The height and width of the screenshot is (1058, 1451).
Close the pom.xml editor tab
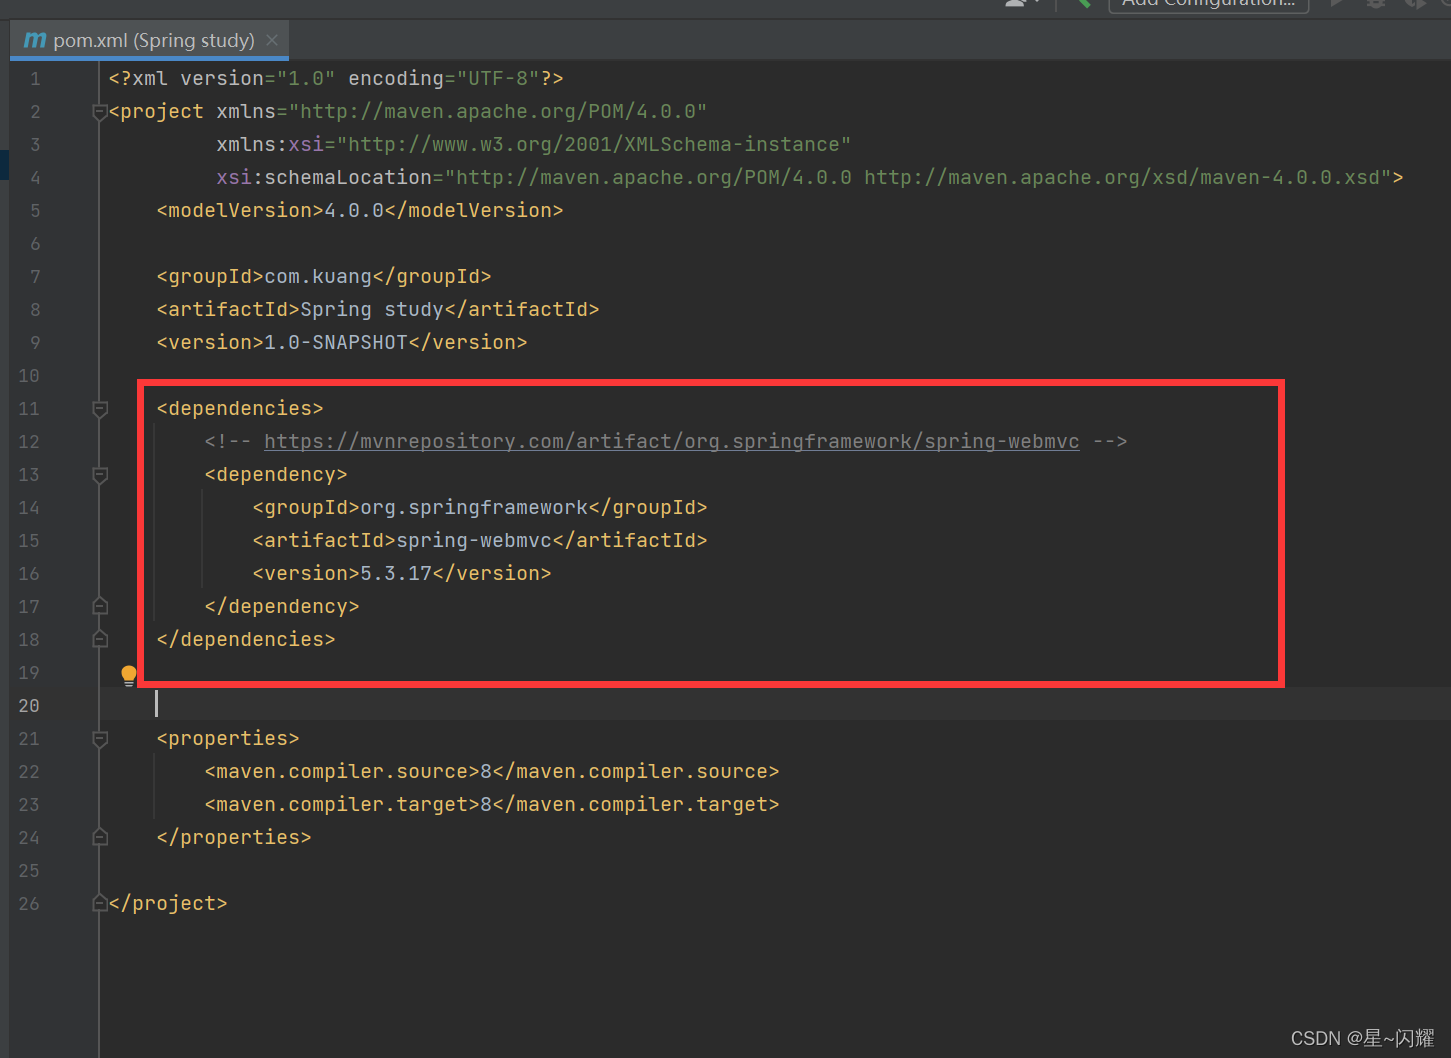tap(272, 40)
